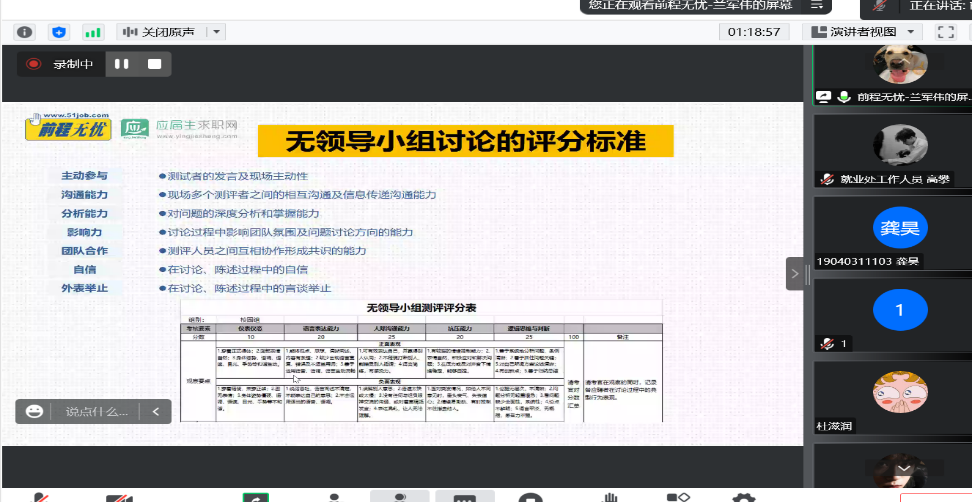This screenshot has width=972, height=502.
Task: Type in the 说点什么 chat field
Action: click(x=97, y=411)
